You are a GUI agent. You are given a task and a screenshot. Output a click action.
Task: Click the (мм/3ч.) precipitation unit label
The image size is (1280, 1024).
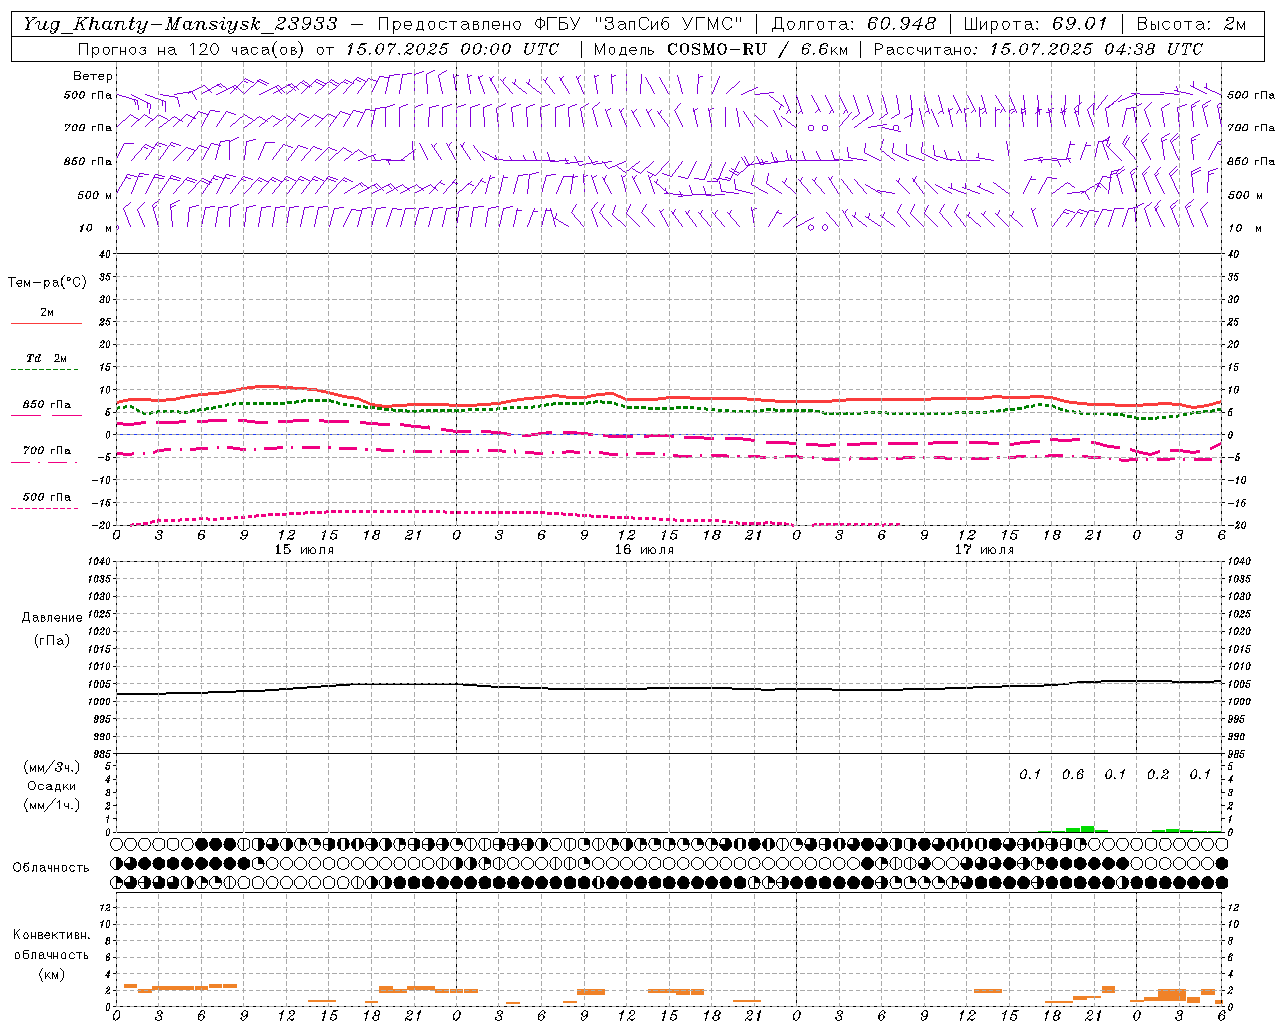click(x=52, y=767)
